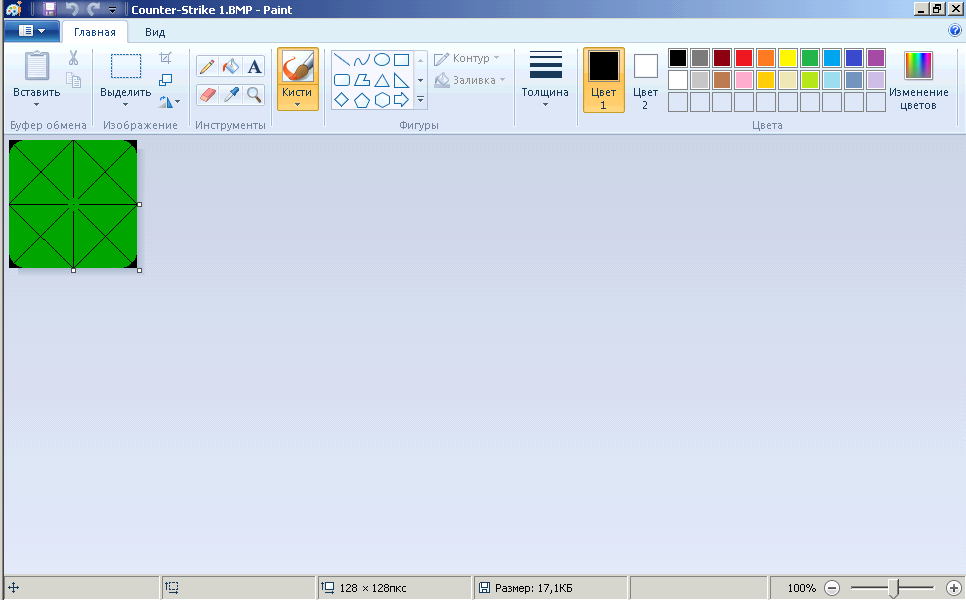Open the Выделить dropdown arrow
This screenshot has width=966, height=600.
point(125,105)
